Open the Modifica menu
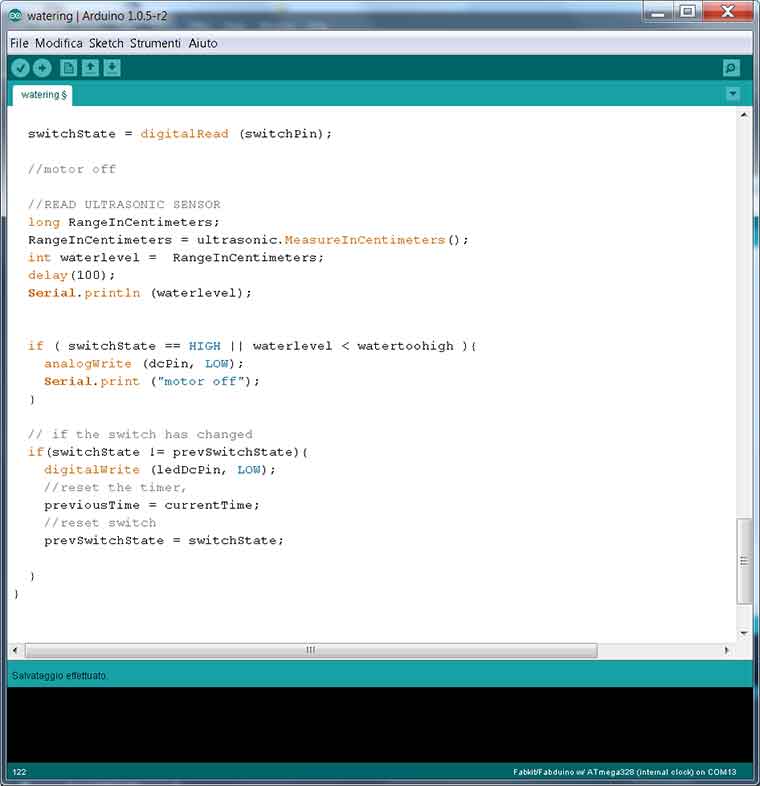 59,43
